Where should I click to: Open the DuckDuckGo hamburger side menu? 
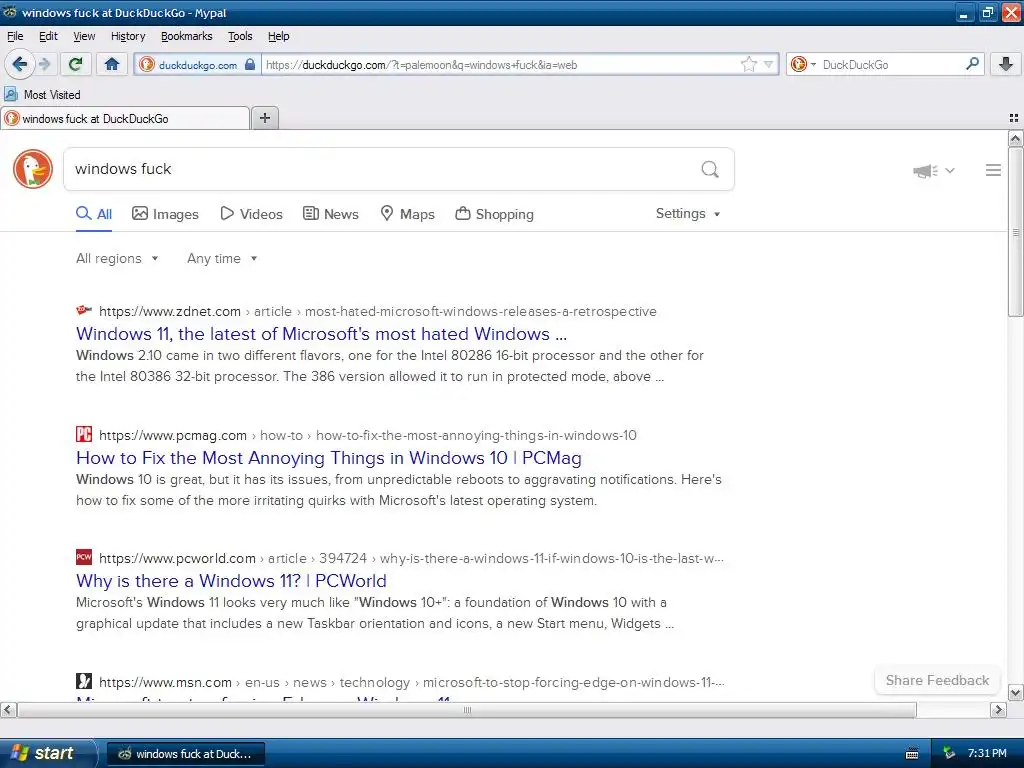993,170
